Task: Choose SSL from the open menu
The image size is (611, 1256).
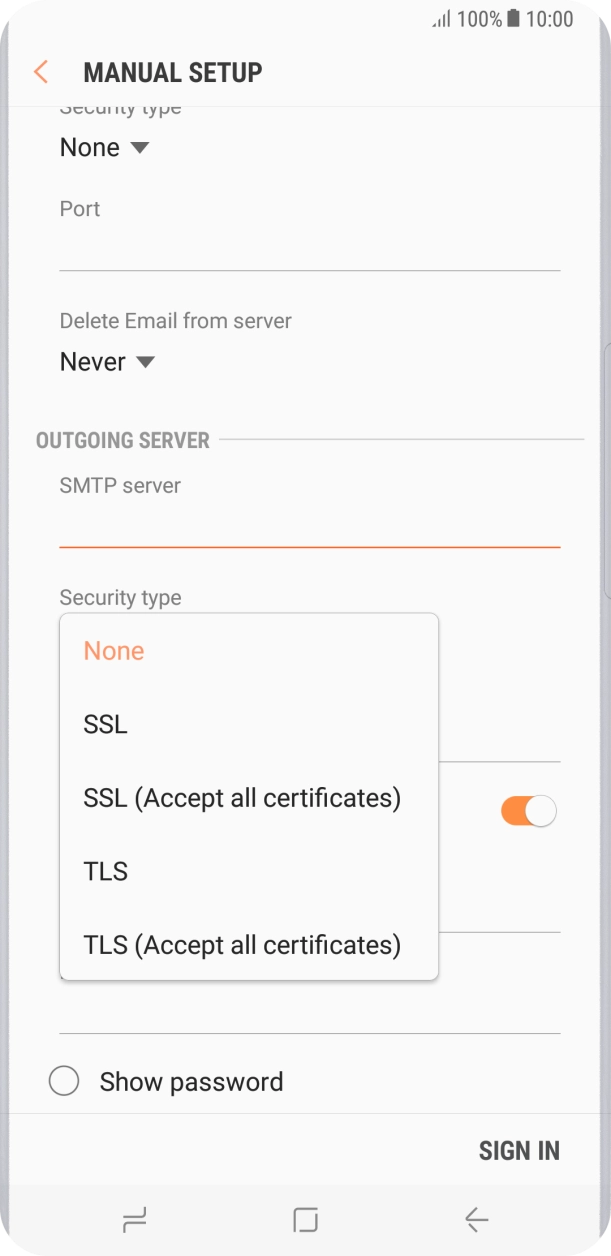Action: coord(104,724)
